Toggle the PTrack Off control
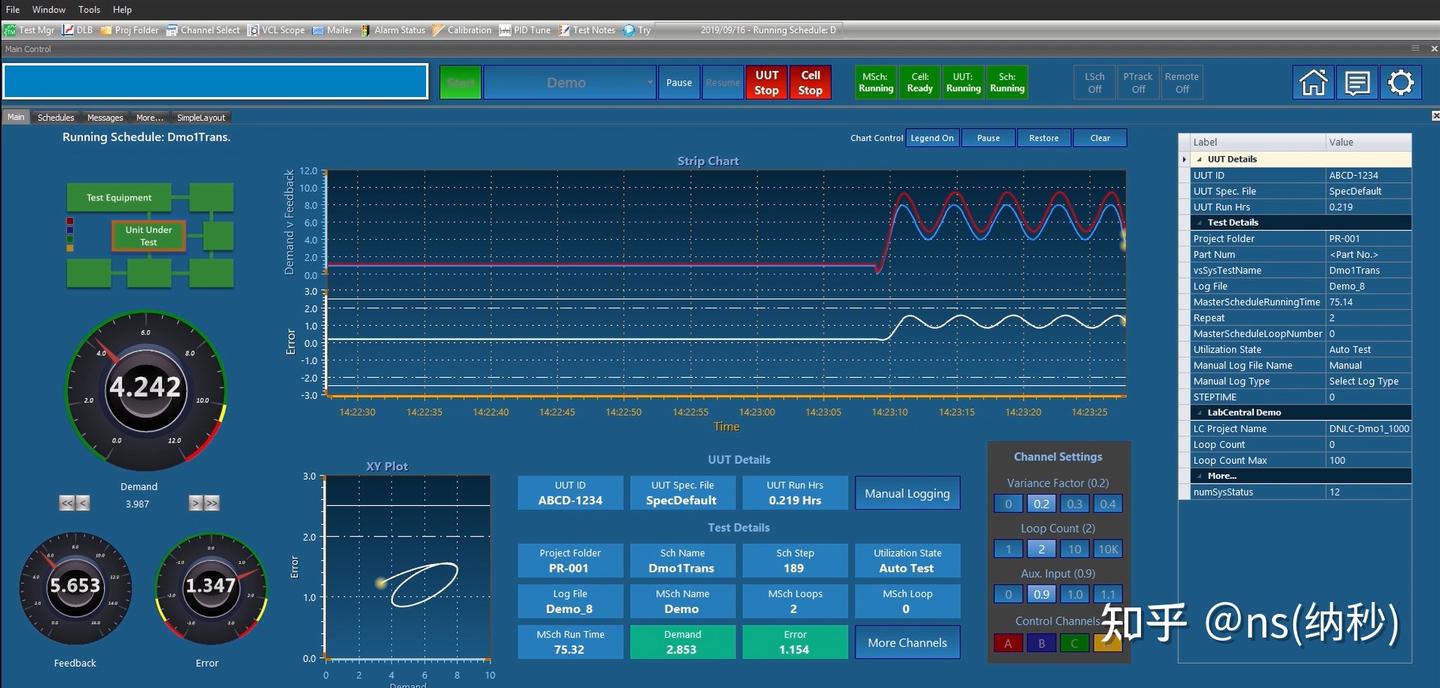Viewport: 1440px width, 688px height. coord(1137,82)
